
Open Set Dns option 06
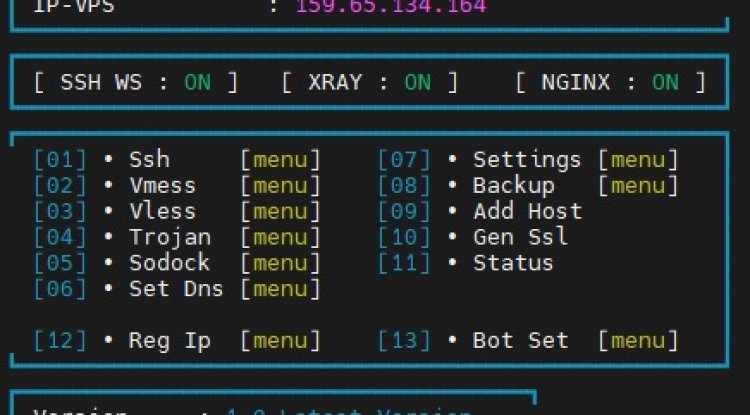pos(175,289)
